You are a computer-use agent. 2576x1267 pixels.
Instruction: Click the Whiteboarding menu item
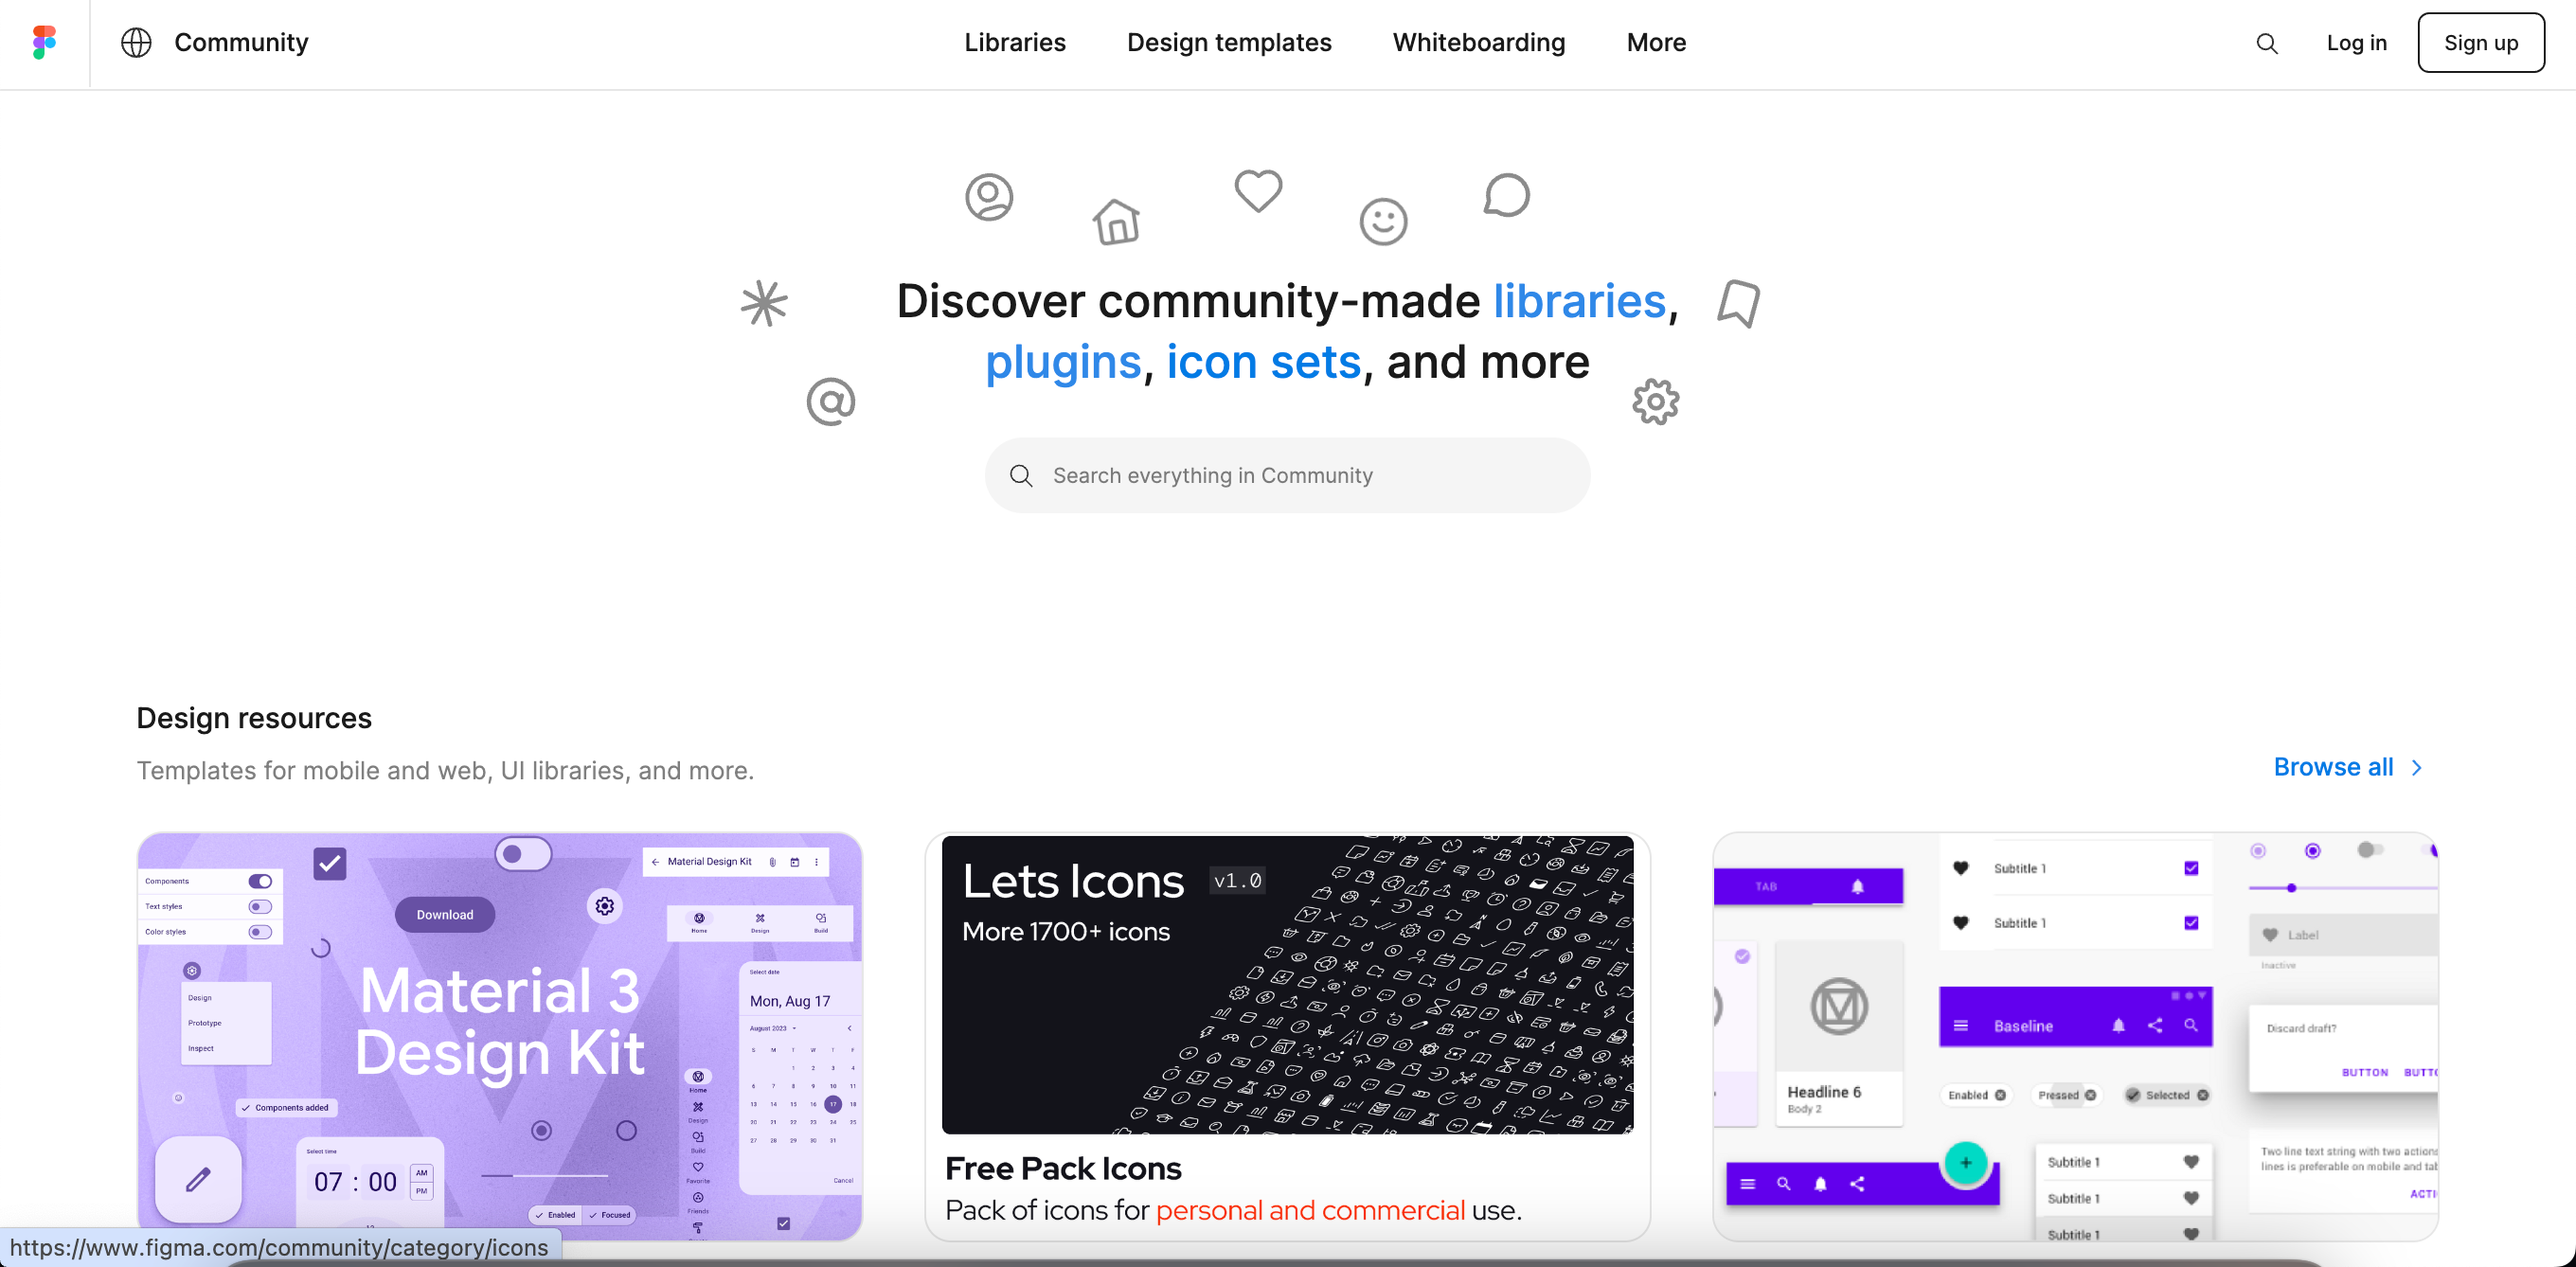pos(1476,43)
